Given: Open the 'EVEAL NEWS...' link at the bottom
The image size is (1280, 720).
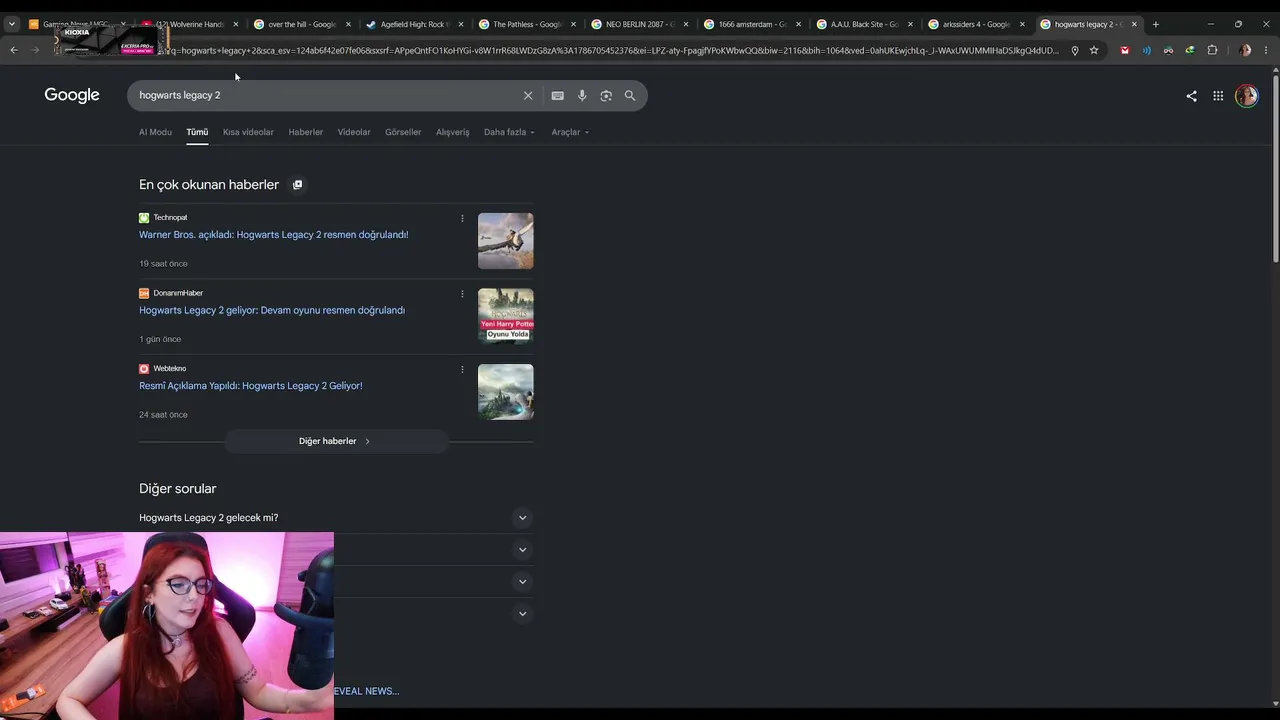Looking at the screenshot, I should point(366,691).
